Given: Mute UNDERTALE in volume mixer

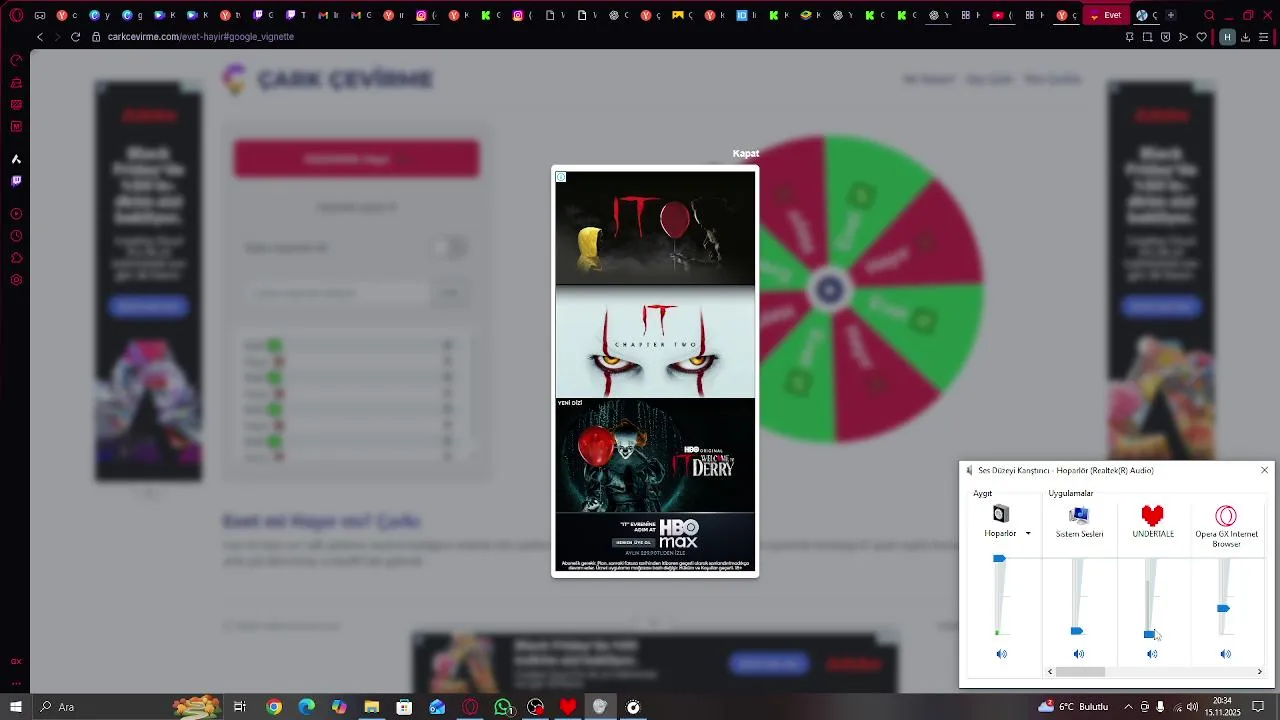Looking at the screenshot, I should [1152, 654].
